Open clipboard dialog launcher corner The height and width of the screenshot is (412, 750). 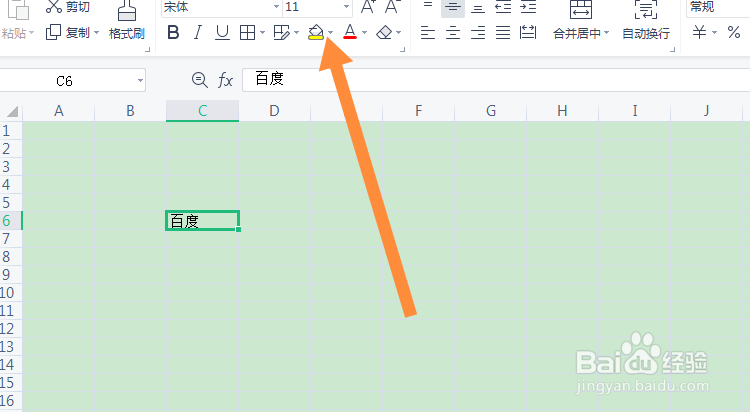pyautogui.click(x=147, y=49)
